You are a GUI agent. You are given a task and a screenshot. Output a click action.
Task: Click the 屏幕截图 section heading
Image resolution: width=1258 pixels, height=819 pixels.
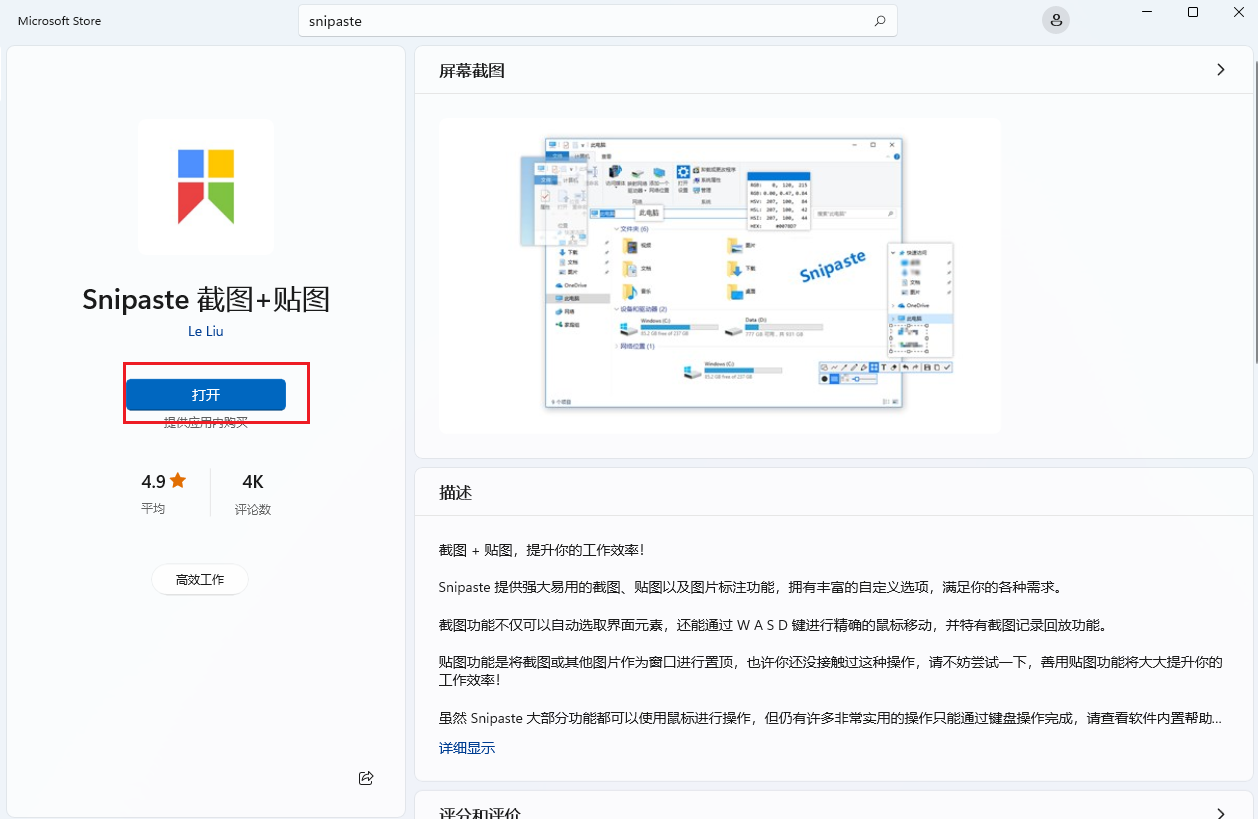tap(472, 71)
